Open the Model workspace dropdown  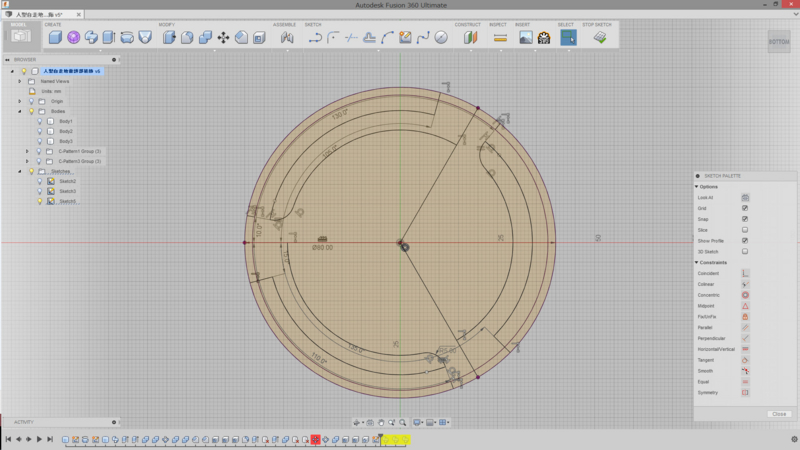pyautogui.click(x=21, y=35)
